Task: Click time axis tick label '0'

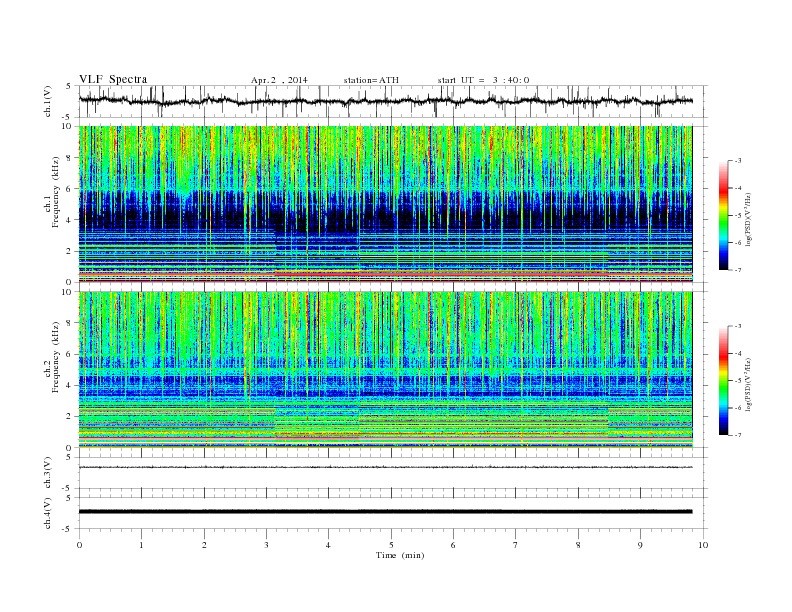Action: 79,545
